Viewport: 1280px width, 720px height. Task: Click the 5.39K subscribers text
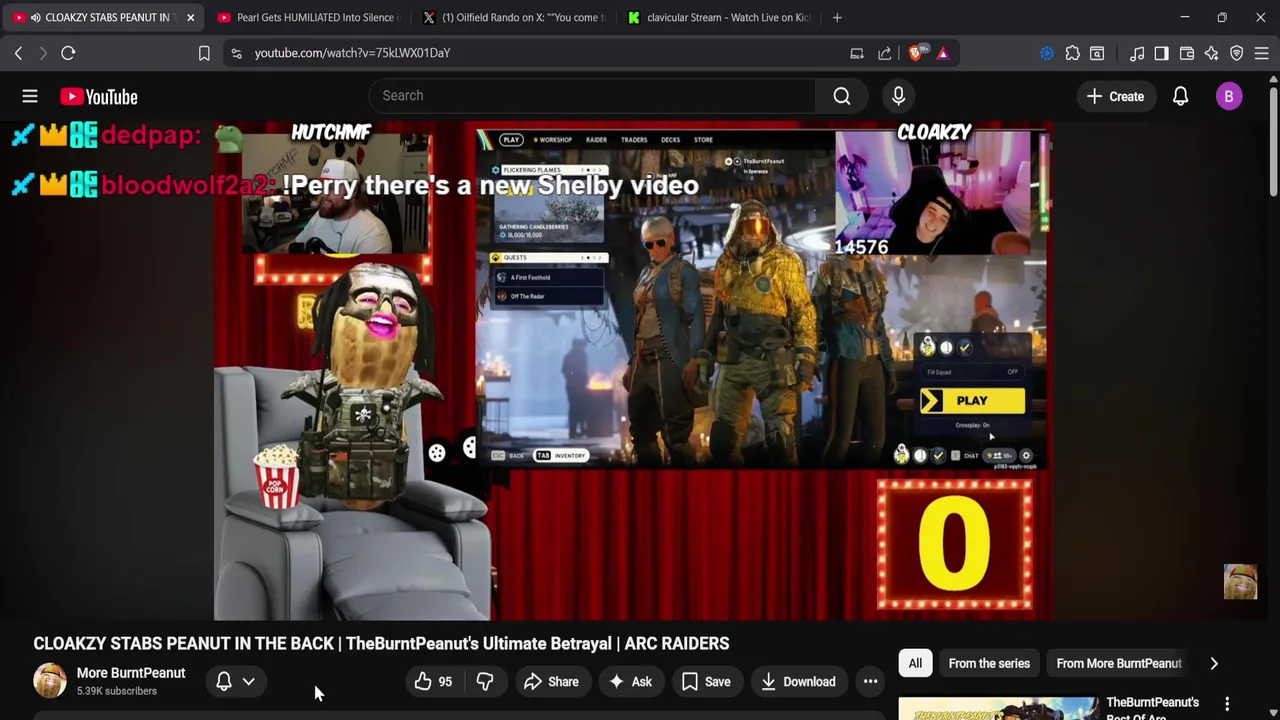tap(117, 691)
